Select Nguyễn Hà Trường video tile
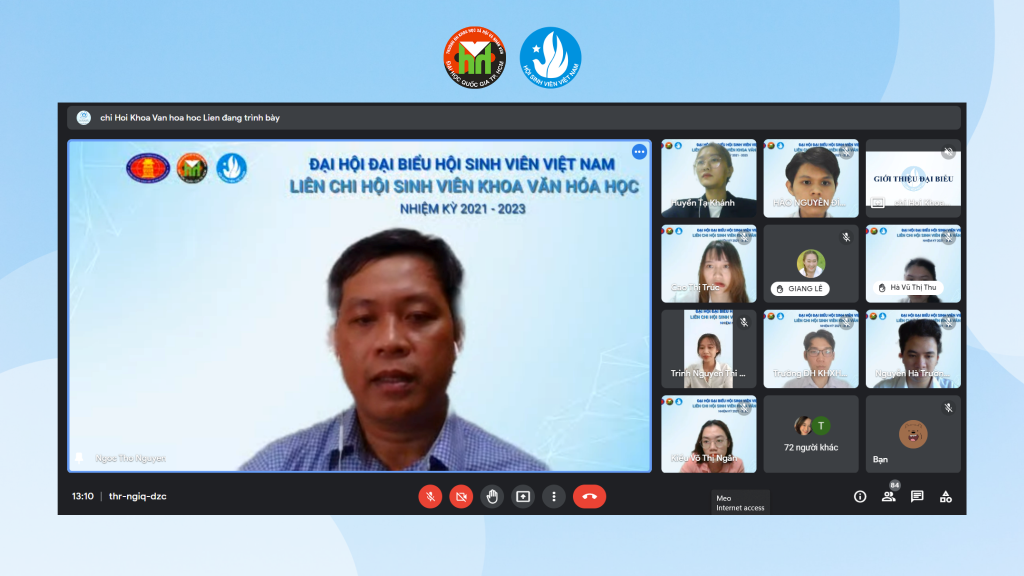 click(x=913, y=349)
